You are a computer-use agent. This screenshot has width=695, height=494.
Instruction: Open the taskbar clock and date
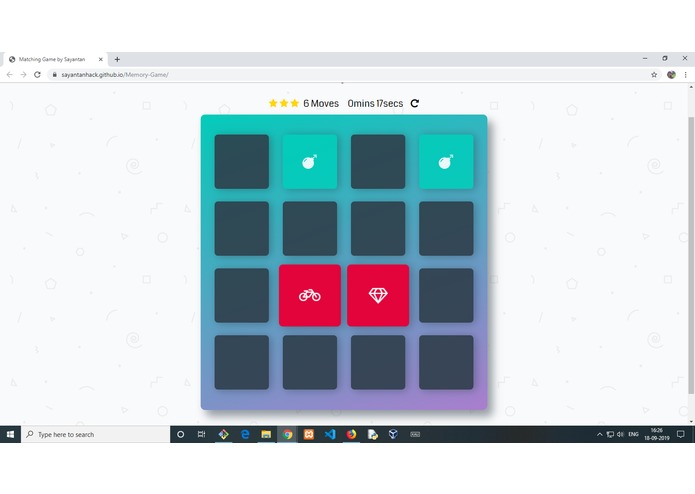pos(656,434)
